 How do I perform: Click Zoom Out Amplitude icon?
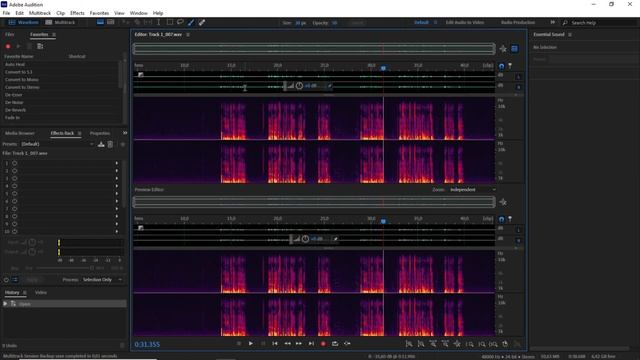coord(421,344)
